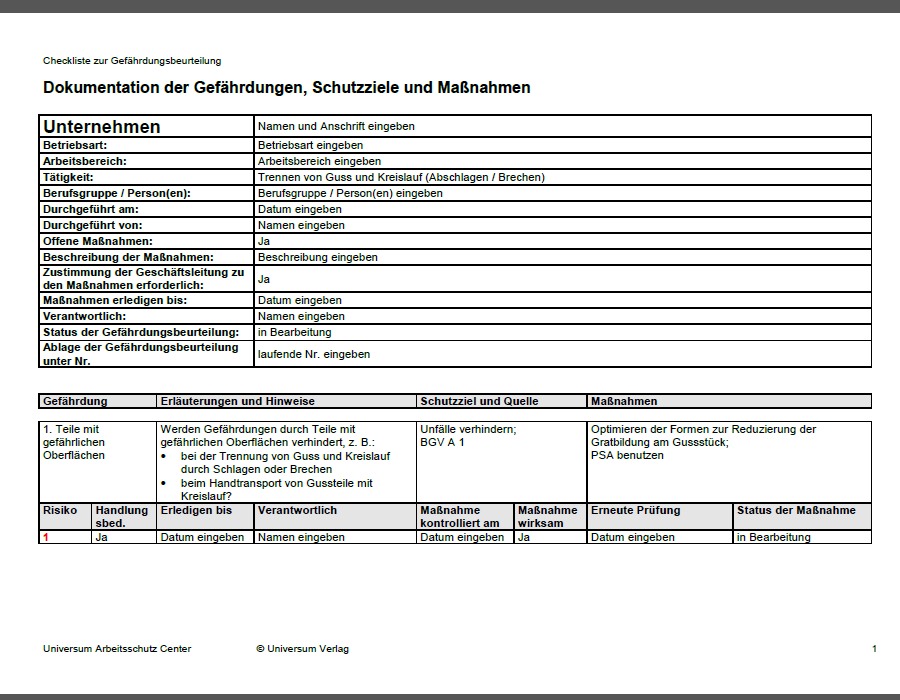Click 'Datum eingeben' beside Durchgeführt am
Image resolution: width=900 pixels, height=700 pixels.
[562, 209]
